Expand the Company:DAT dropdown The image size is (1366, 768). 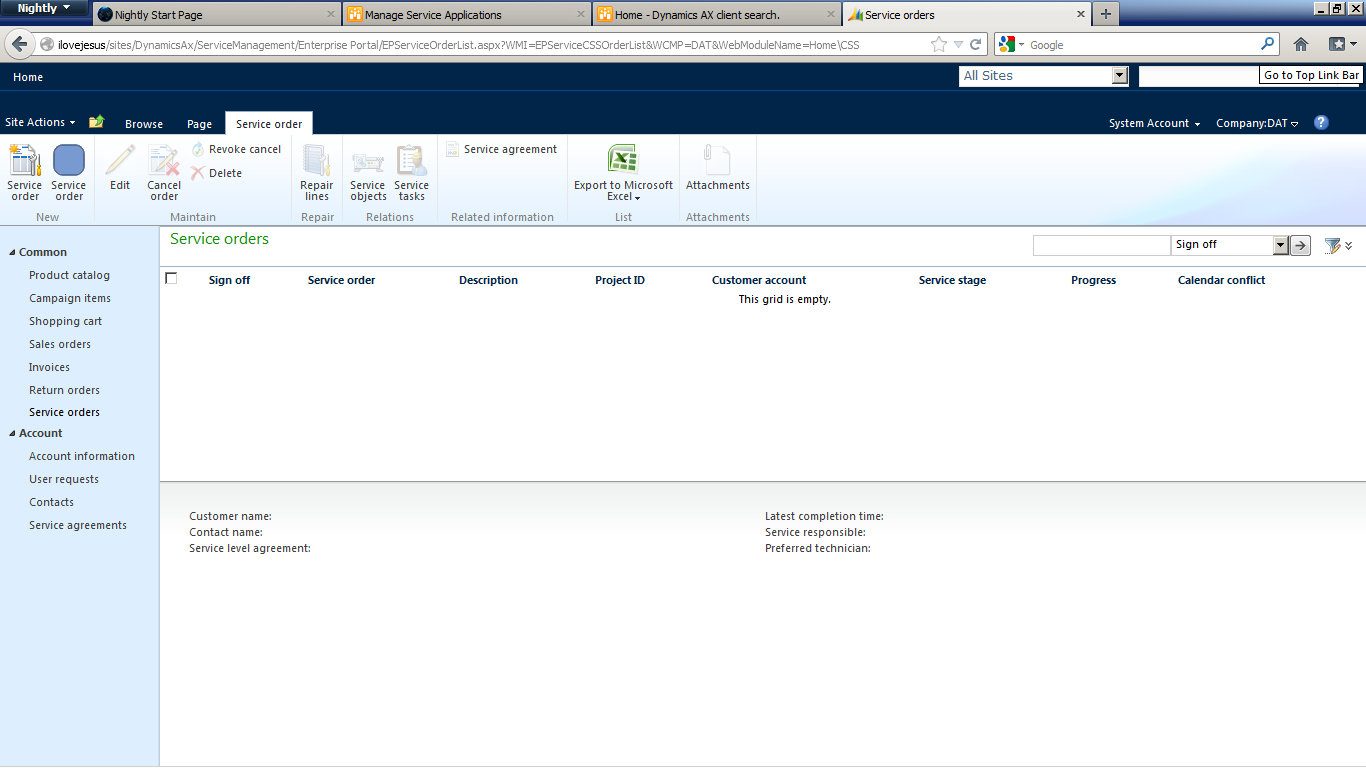tap(1256, 122)
